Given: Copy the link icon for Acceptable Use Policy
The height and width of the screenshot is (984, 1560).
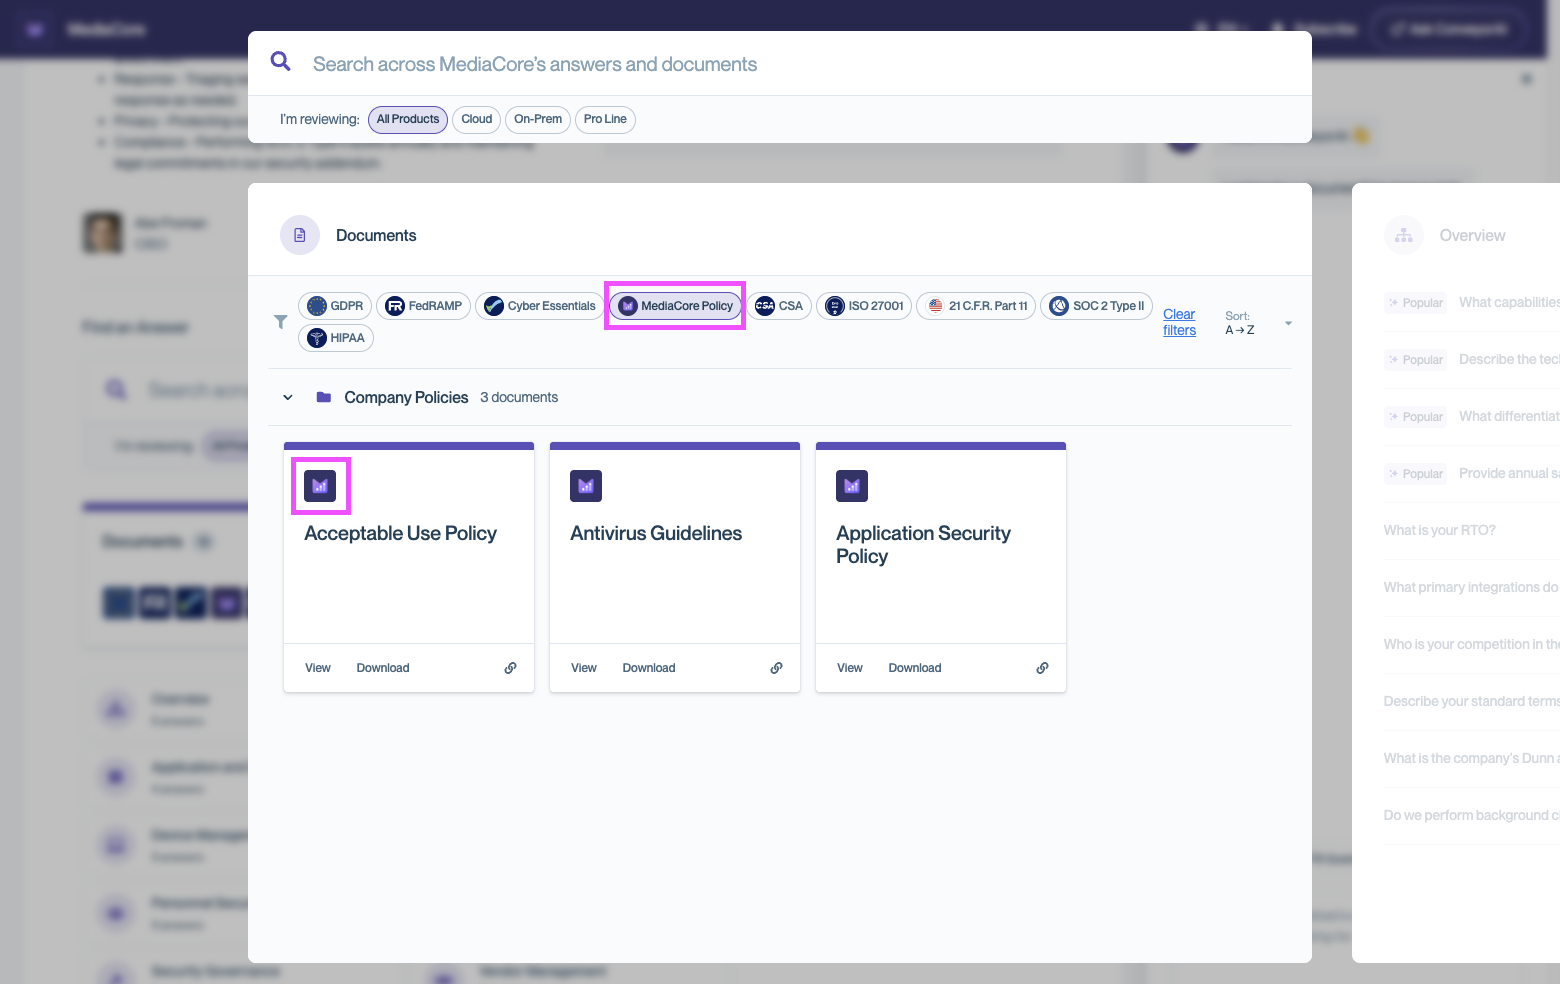Looking at the screenshot, I should click(x=510, y=667).
